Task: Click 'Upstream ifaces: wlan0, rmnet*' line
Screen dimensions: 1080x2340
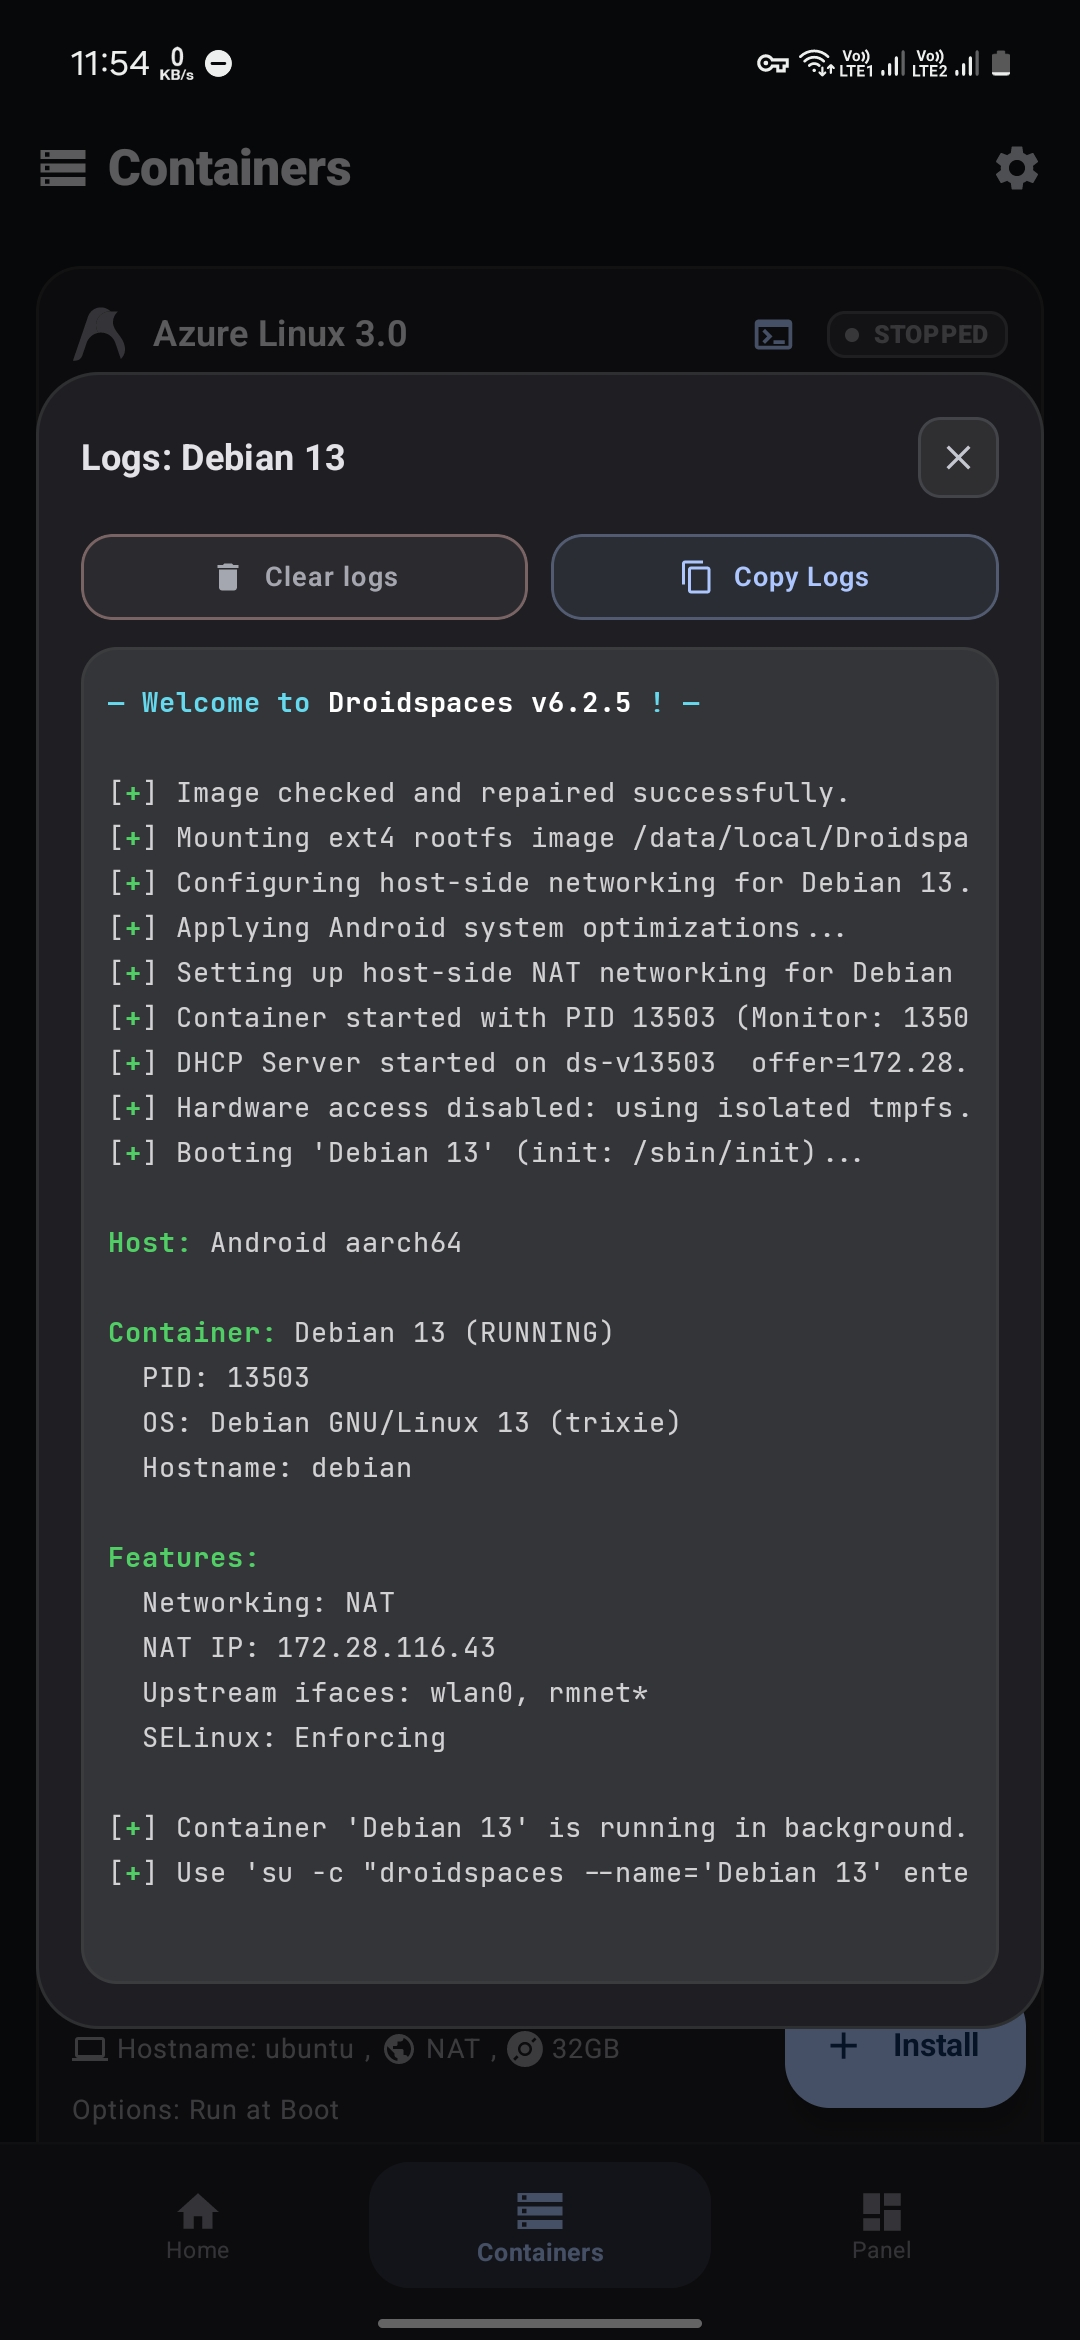Action: click(395, 1693)
